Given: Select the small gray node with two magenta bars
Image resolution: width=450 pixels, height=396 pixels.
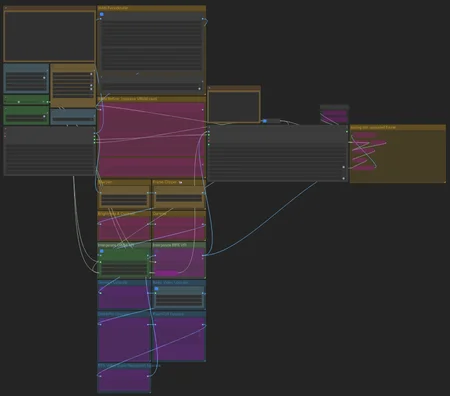Looking at the screenshot, I should 334,115.
